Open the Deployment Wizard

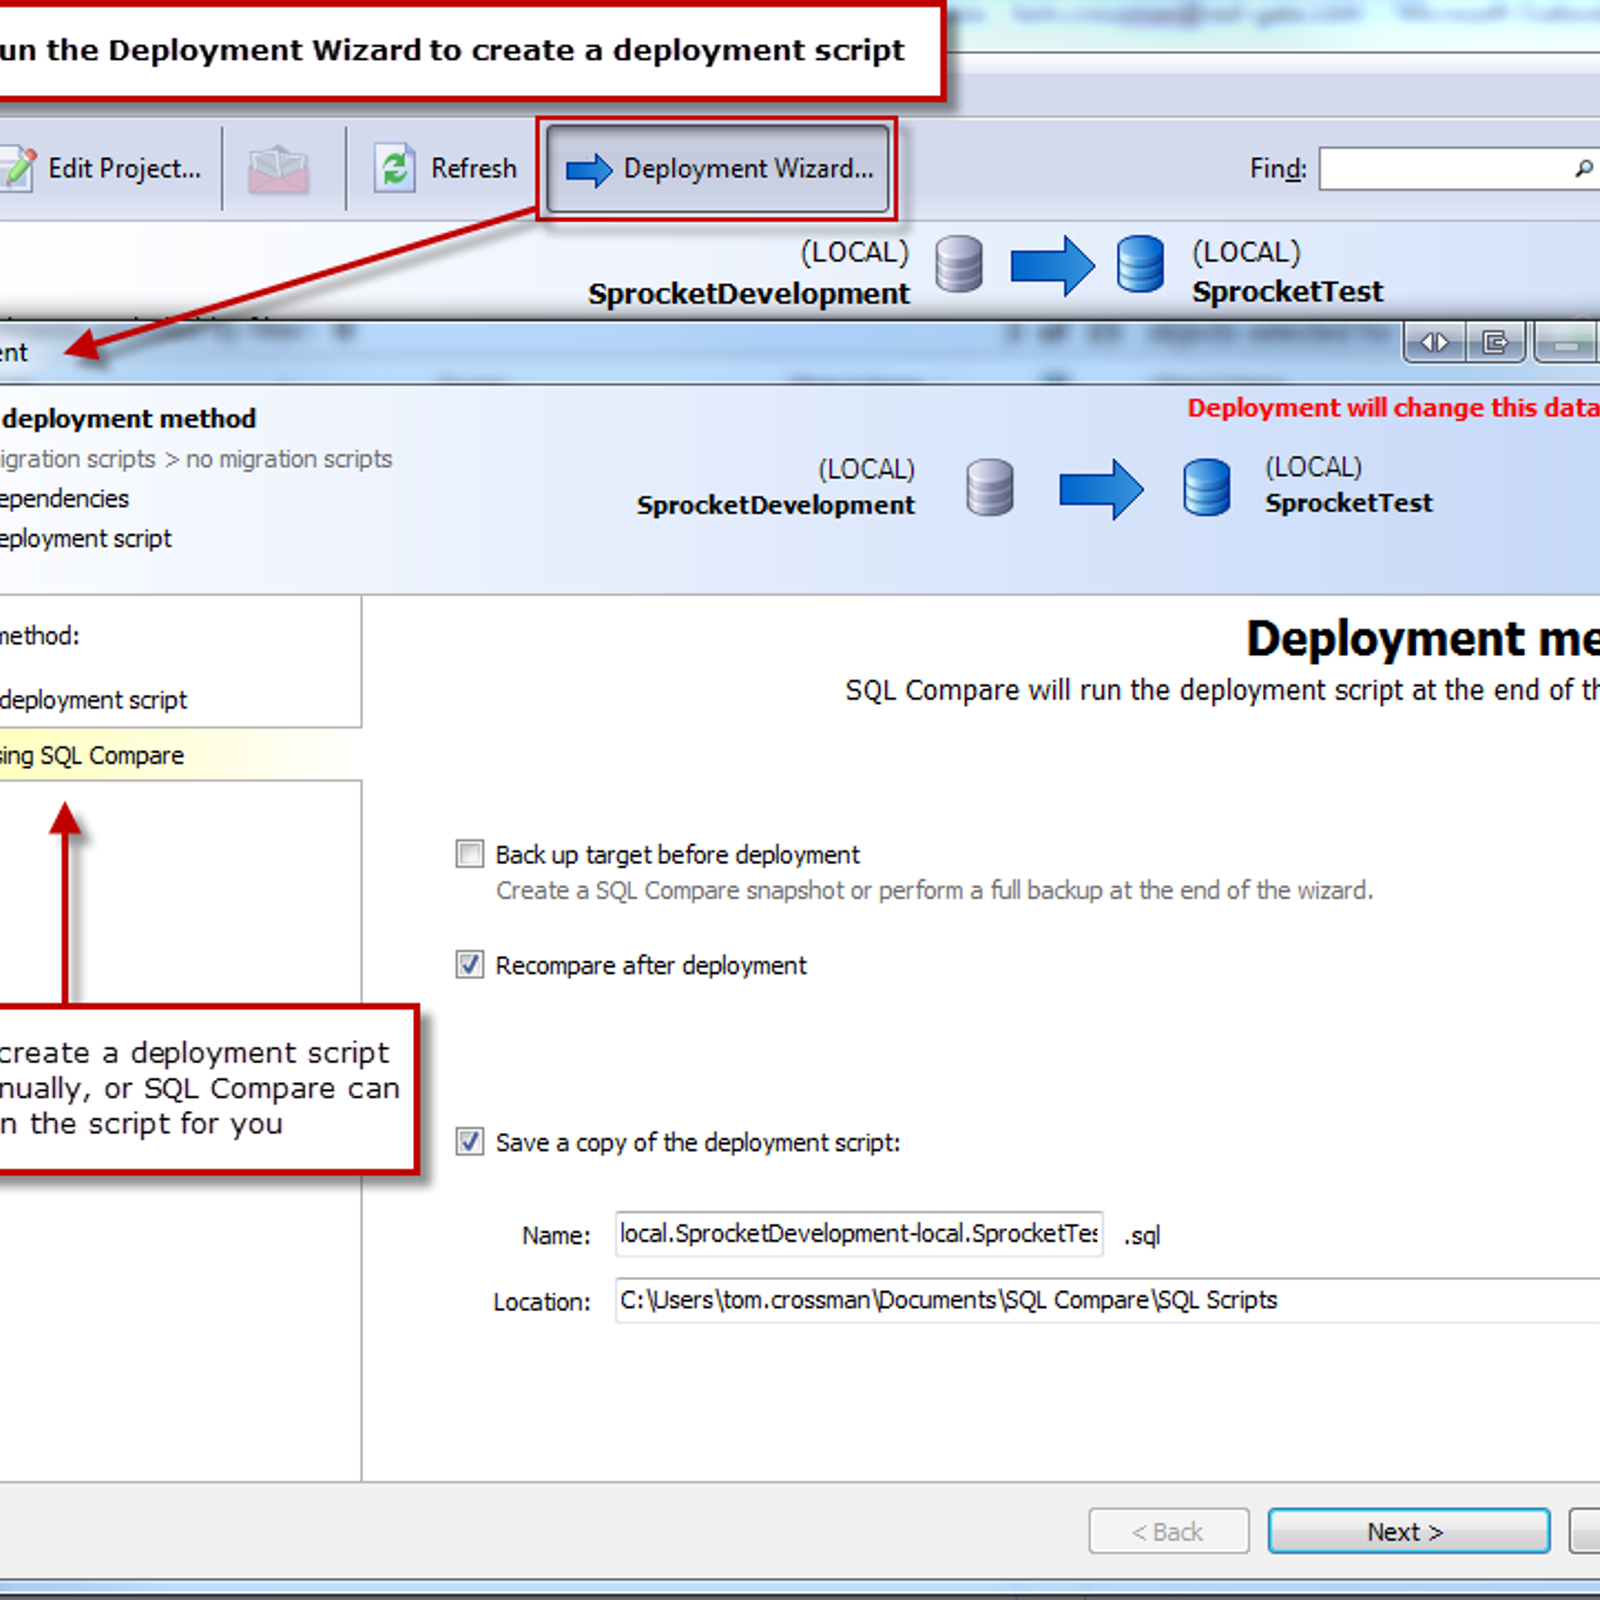718,169
